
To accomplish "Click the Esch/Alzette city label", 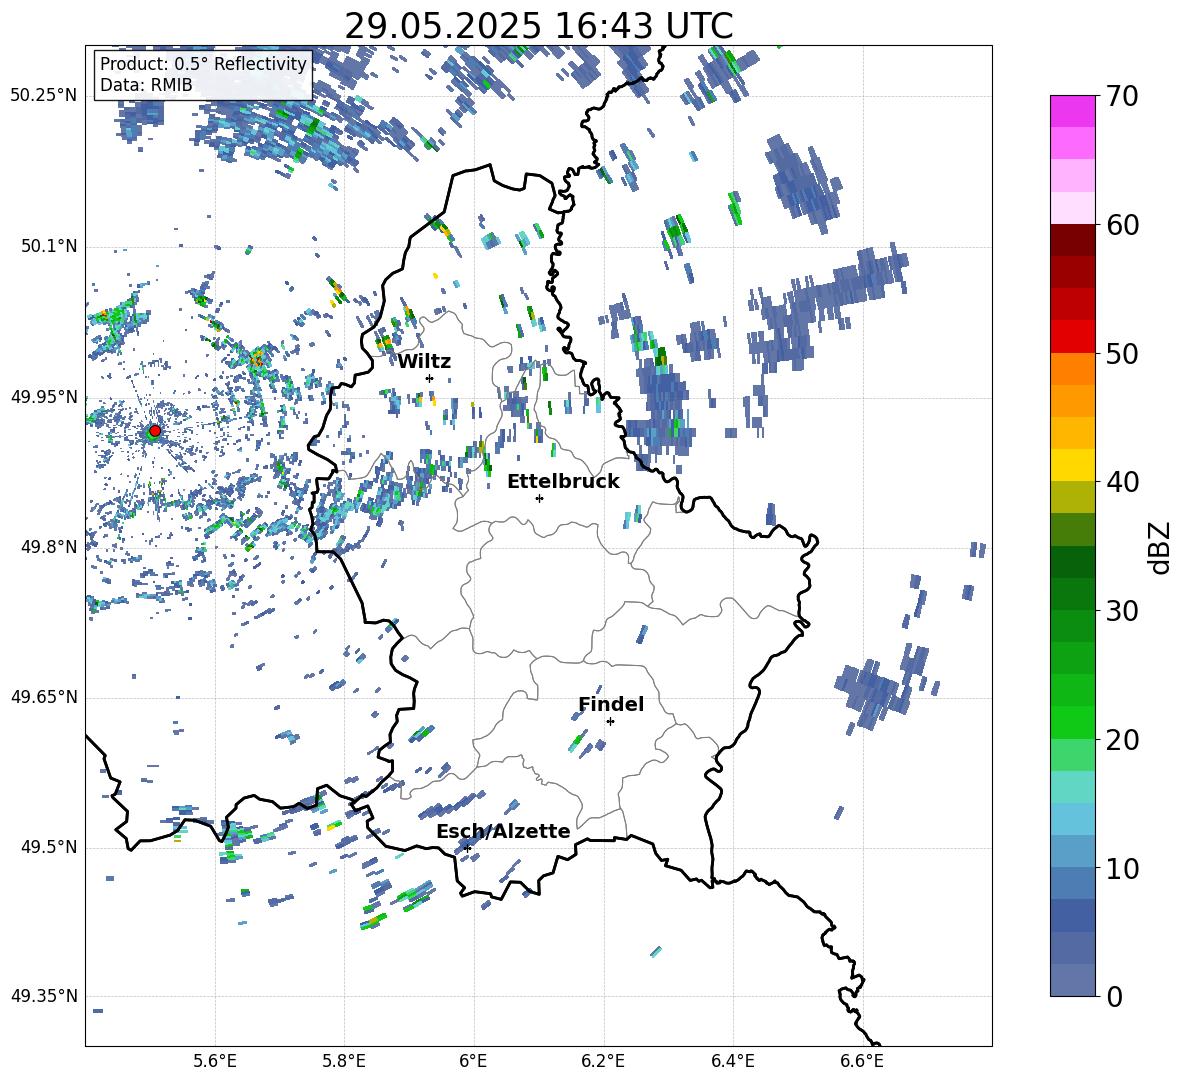I will 503,831.
